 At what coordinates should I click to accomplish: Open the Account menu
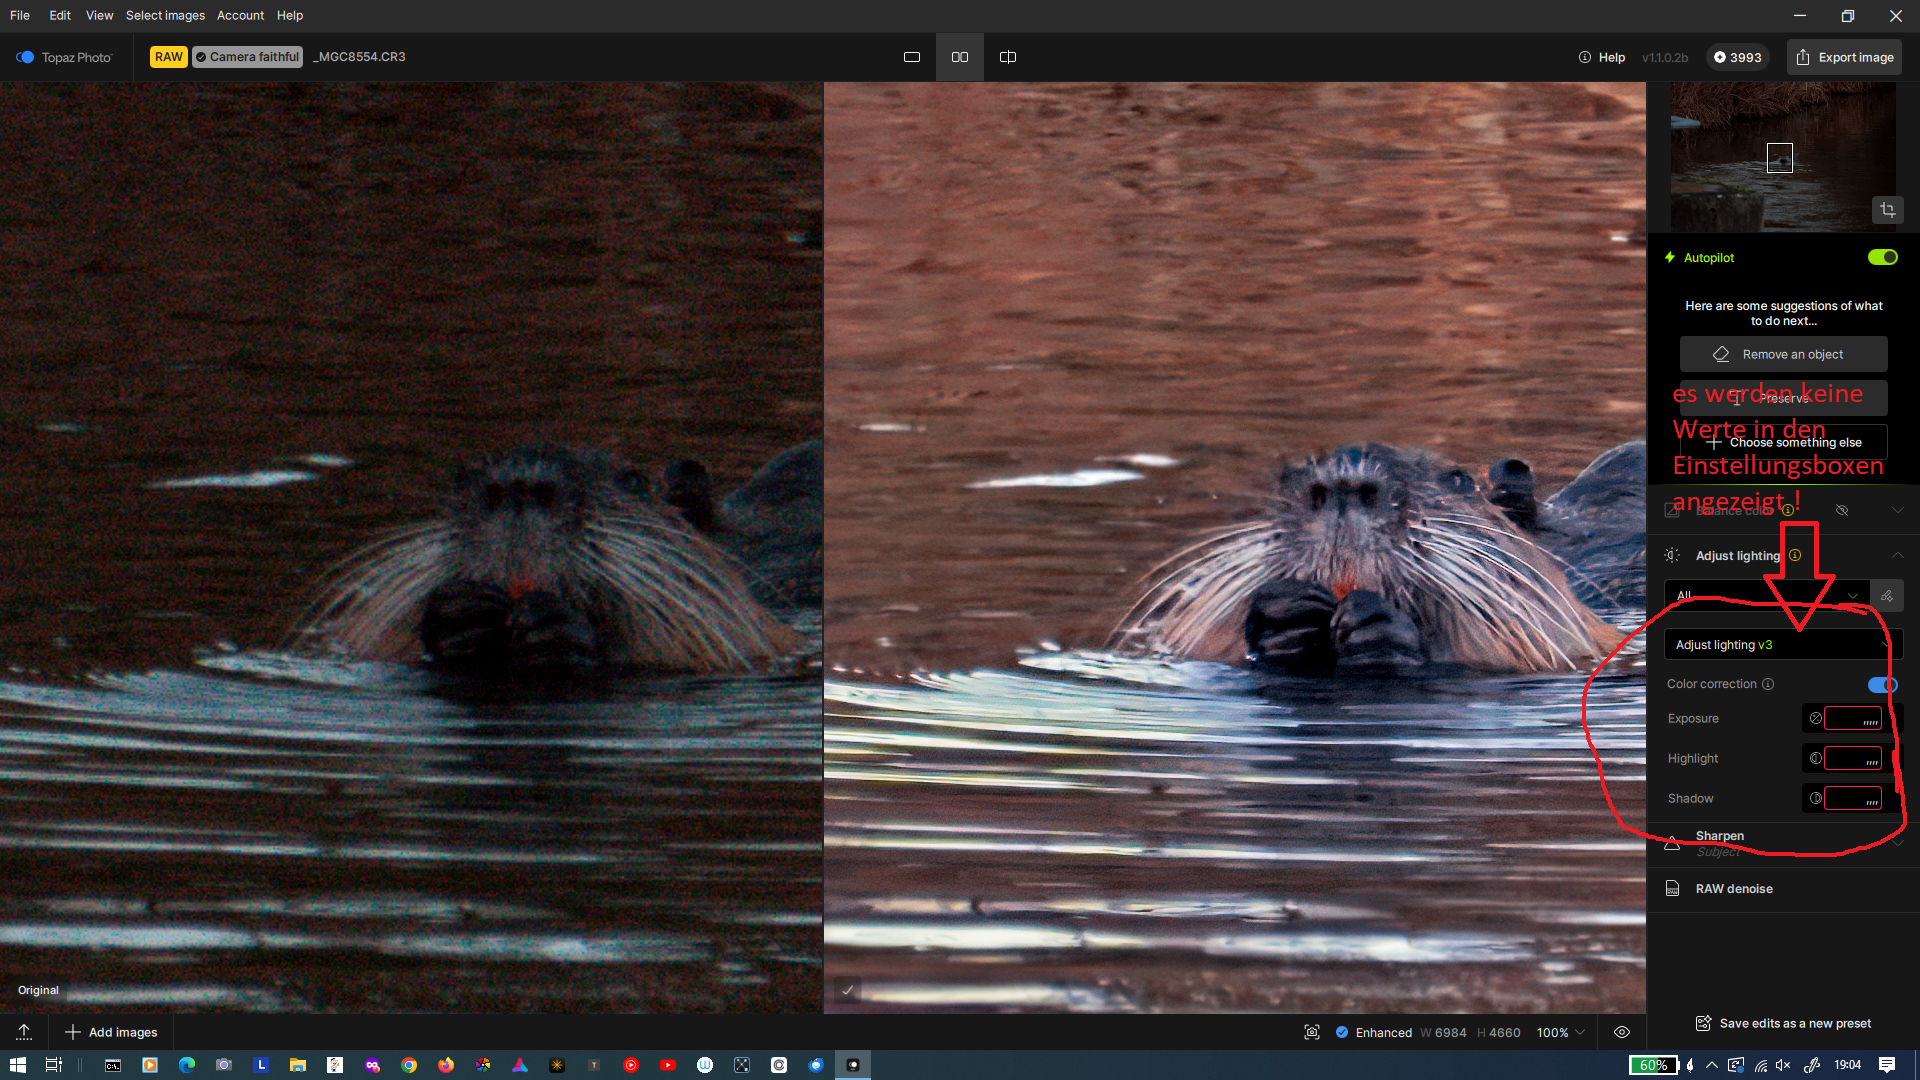240,15
